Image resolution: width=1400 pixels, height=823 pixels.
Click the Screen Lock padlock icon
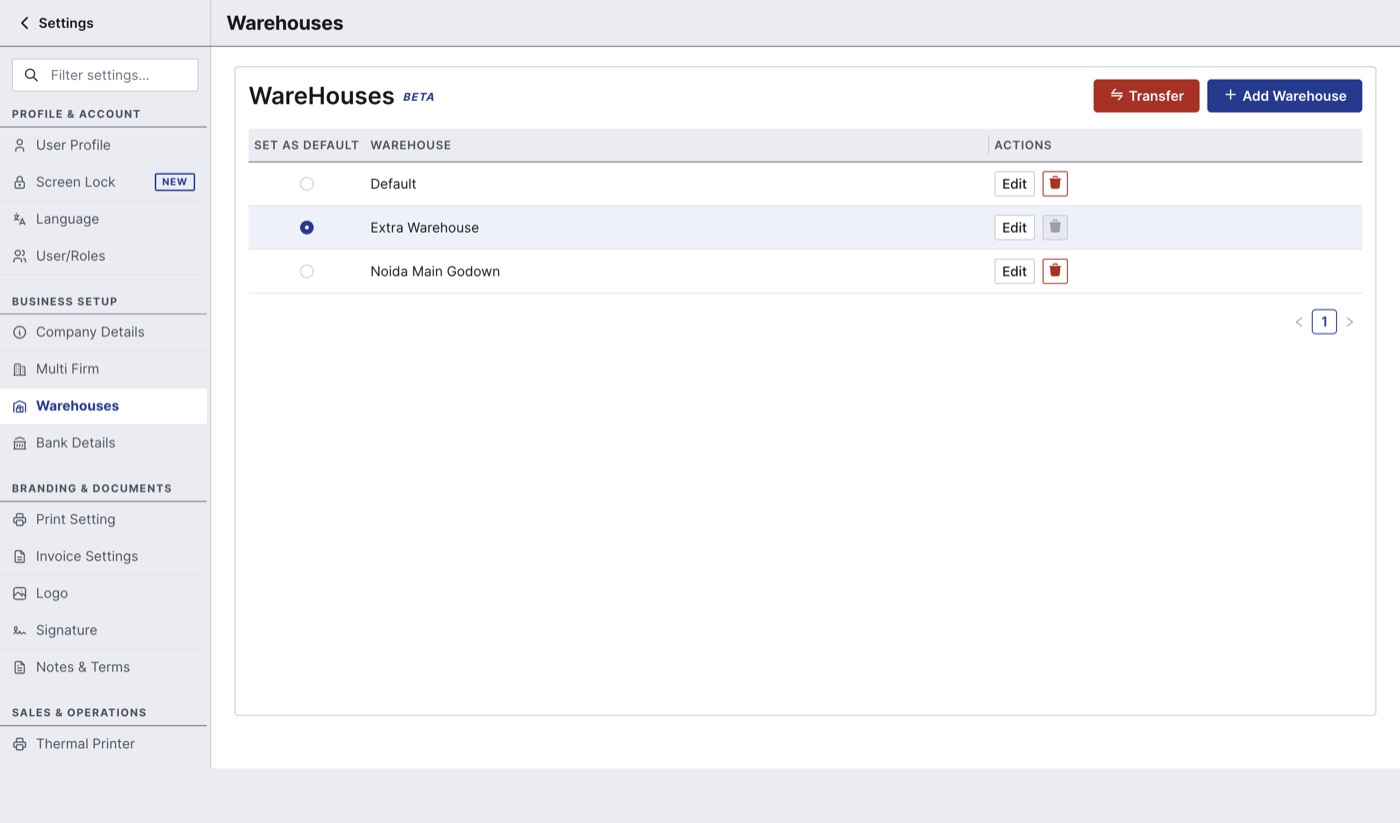tap(19, 182)
